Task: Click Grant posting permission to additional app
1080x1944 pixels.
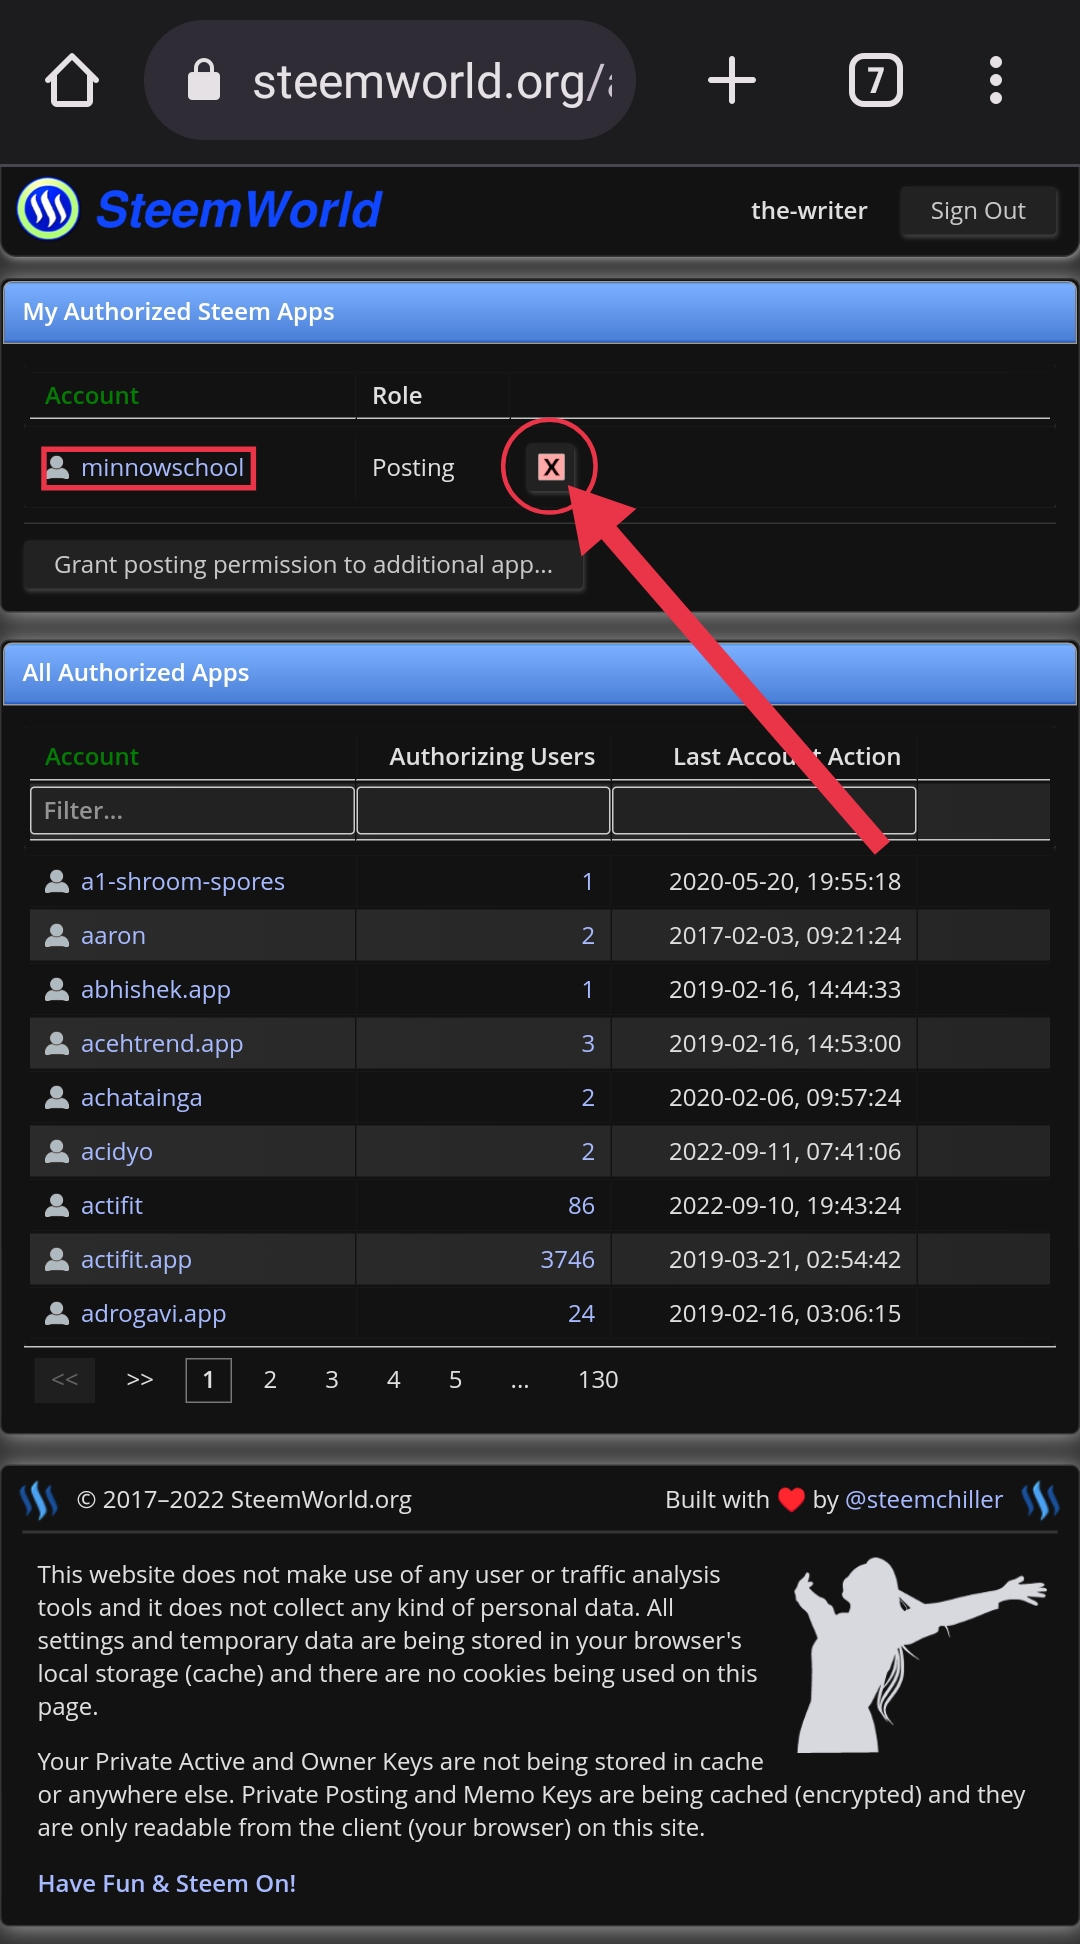Action: click(x=303, y=565)
